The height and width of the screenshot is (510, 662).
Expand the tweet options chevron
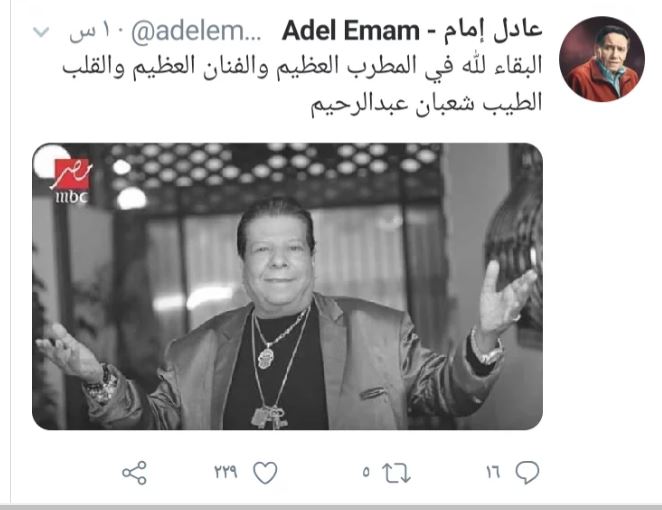[x=41, y=32]
